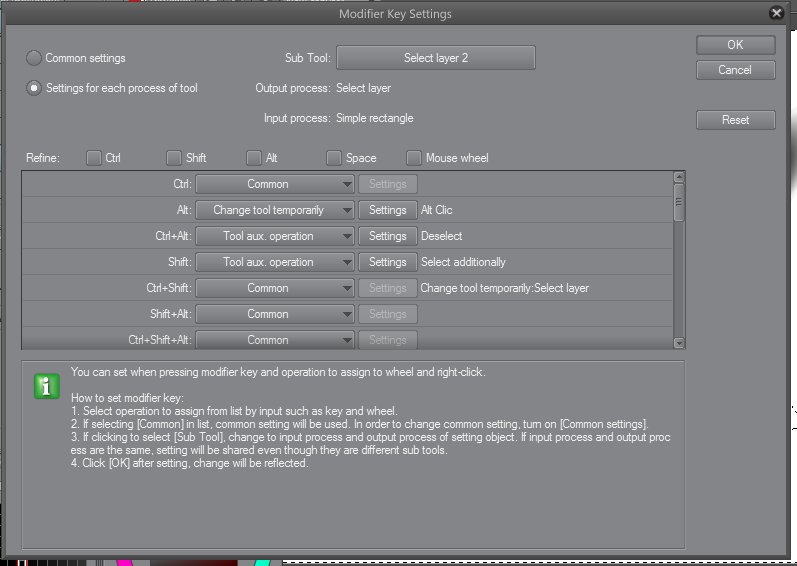
Task: Click the OK button
Action: [x=735, y=45]
